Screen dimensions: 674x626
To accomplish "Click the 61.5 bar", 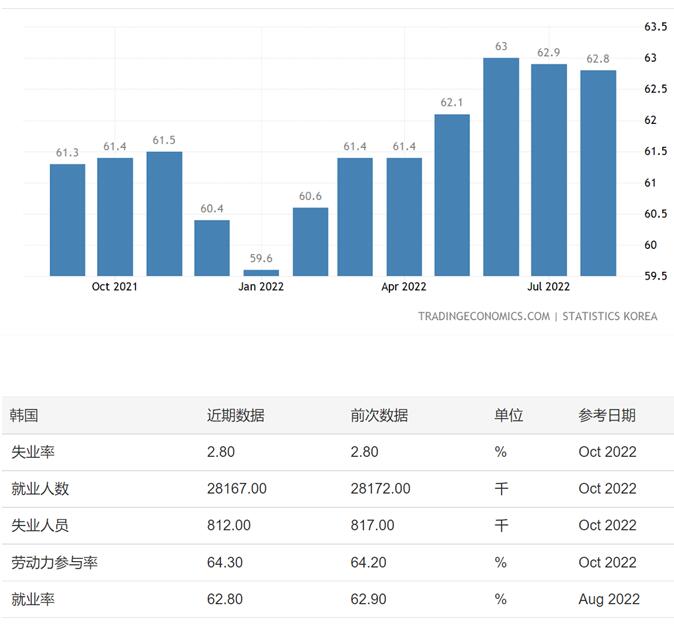I will tap(164, 214).
